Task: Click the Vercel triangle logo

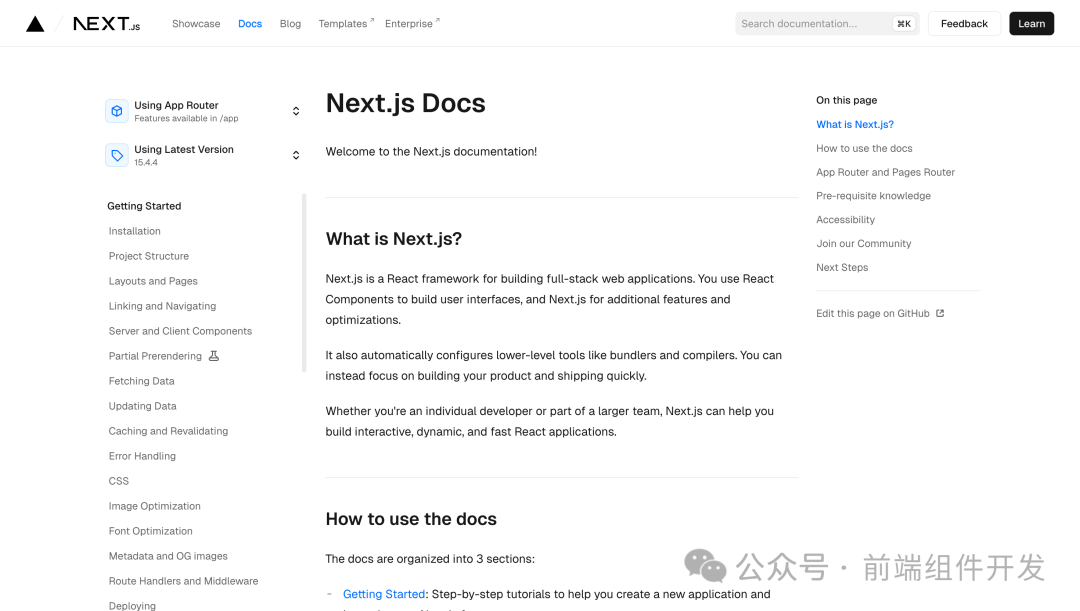Action: click(35, 24)
